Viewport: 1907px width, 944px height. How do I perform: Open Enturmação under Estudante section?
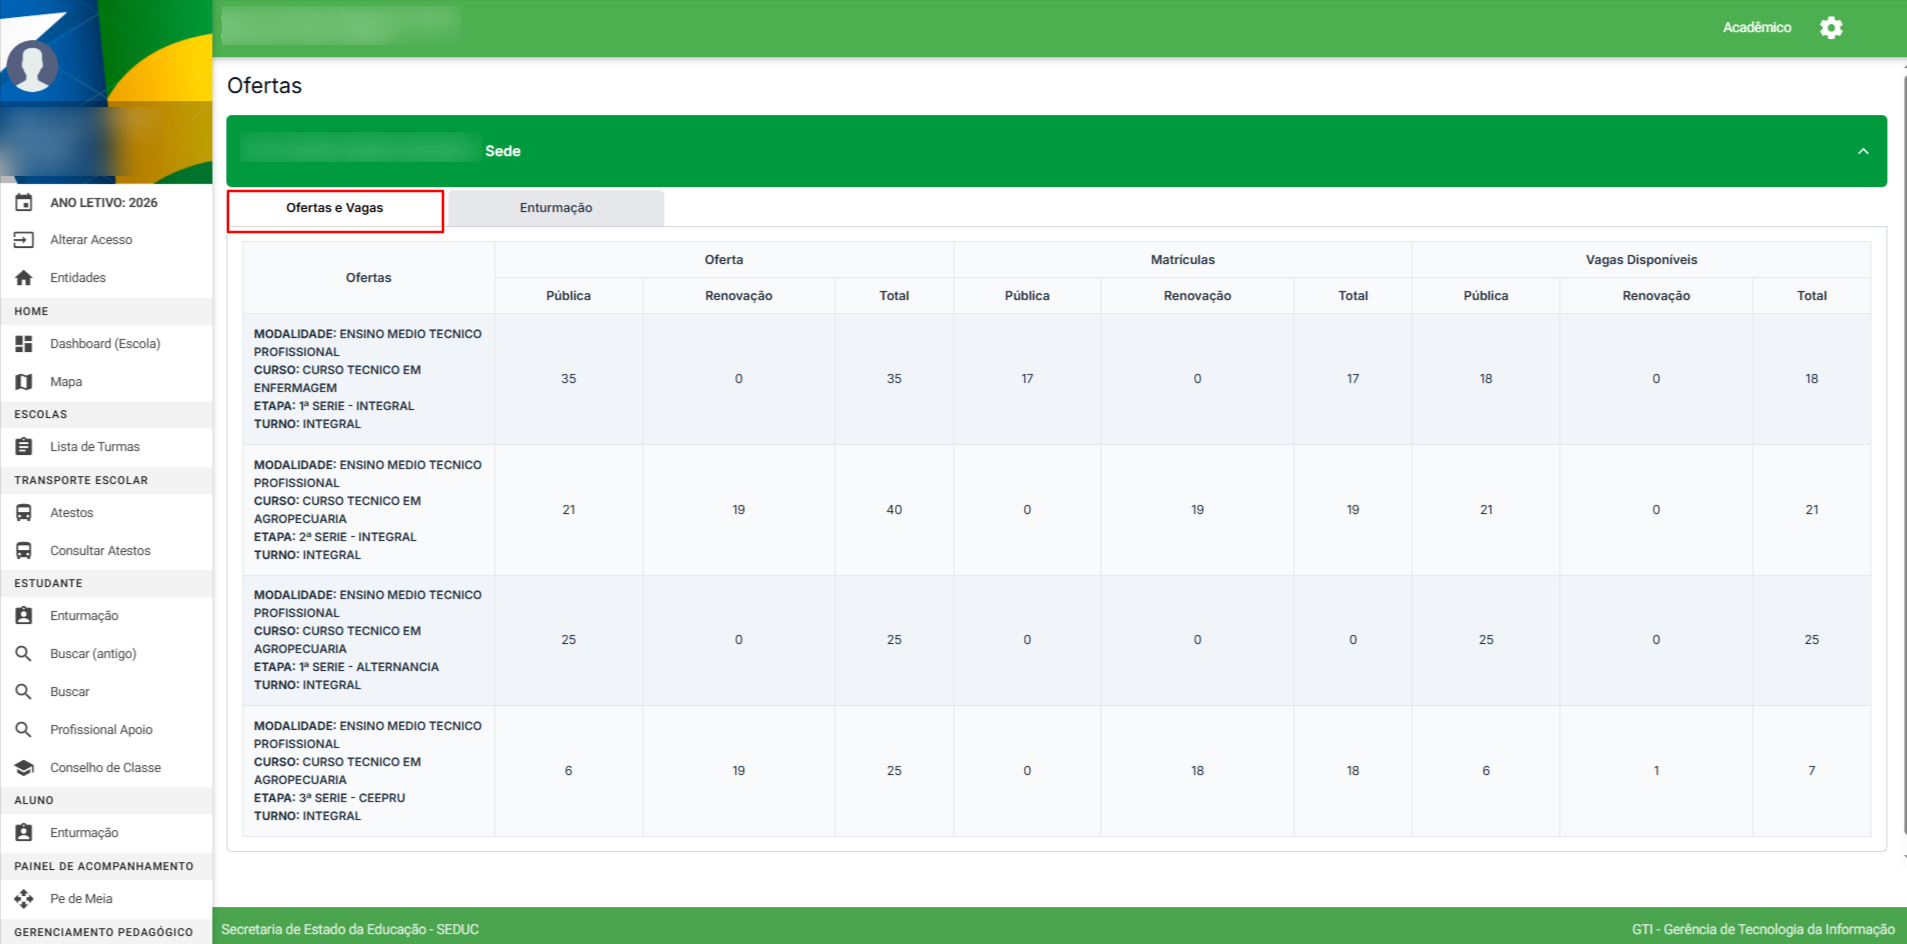click(84, 616)
